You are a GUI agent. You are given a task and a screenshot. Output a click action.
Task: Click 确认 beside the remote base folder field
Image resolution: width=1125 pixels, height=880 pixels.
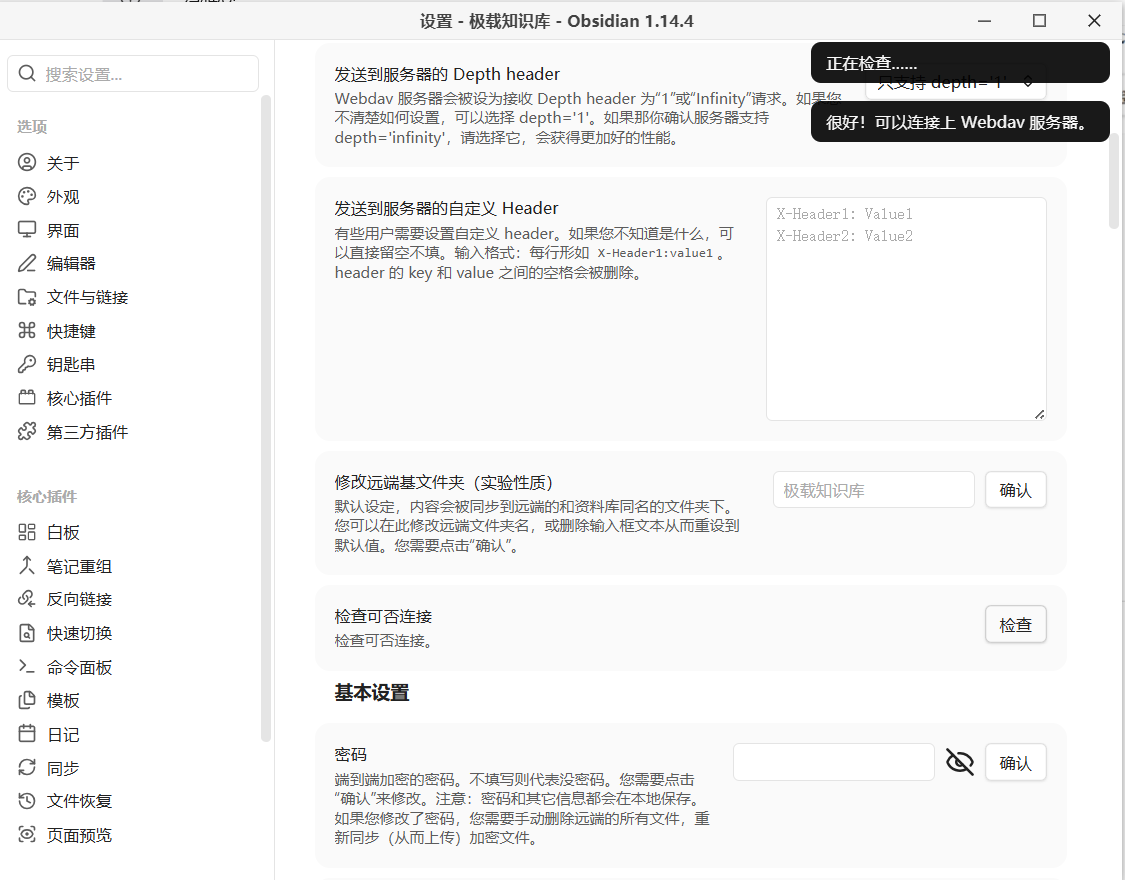coord(1015,490)
